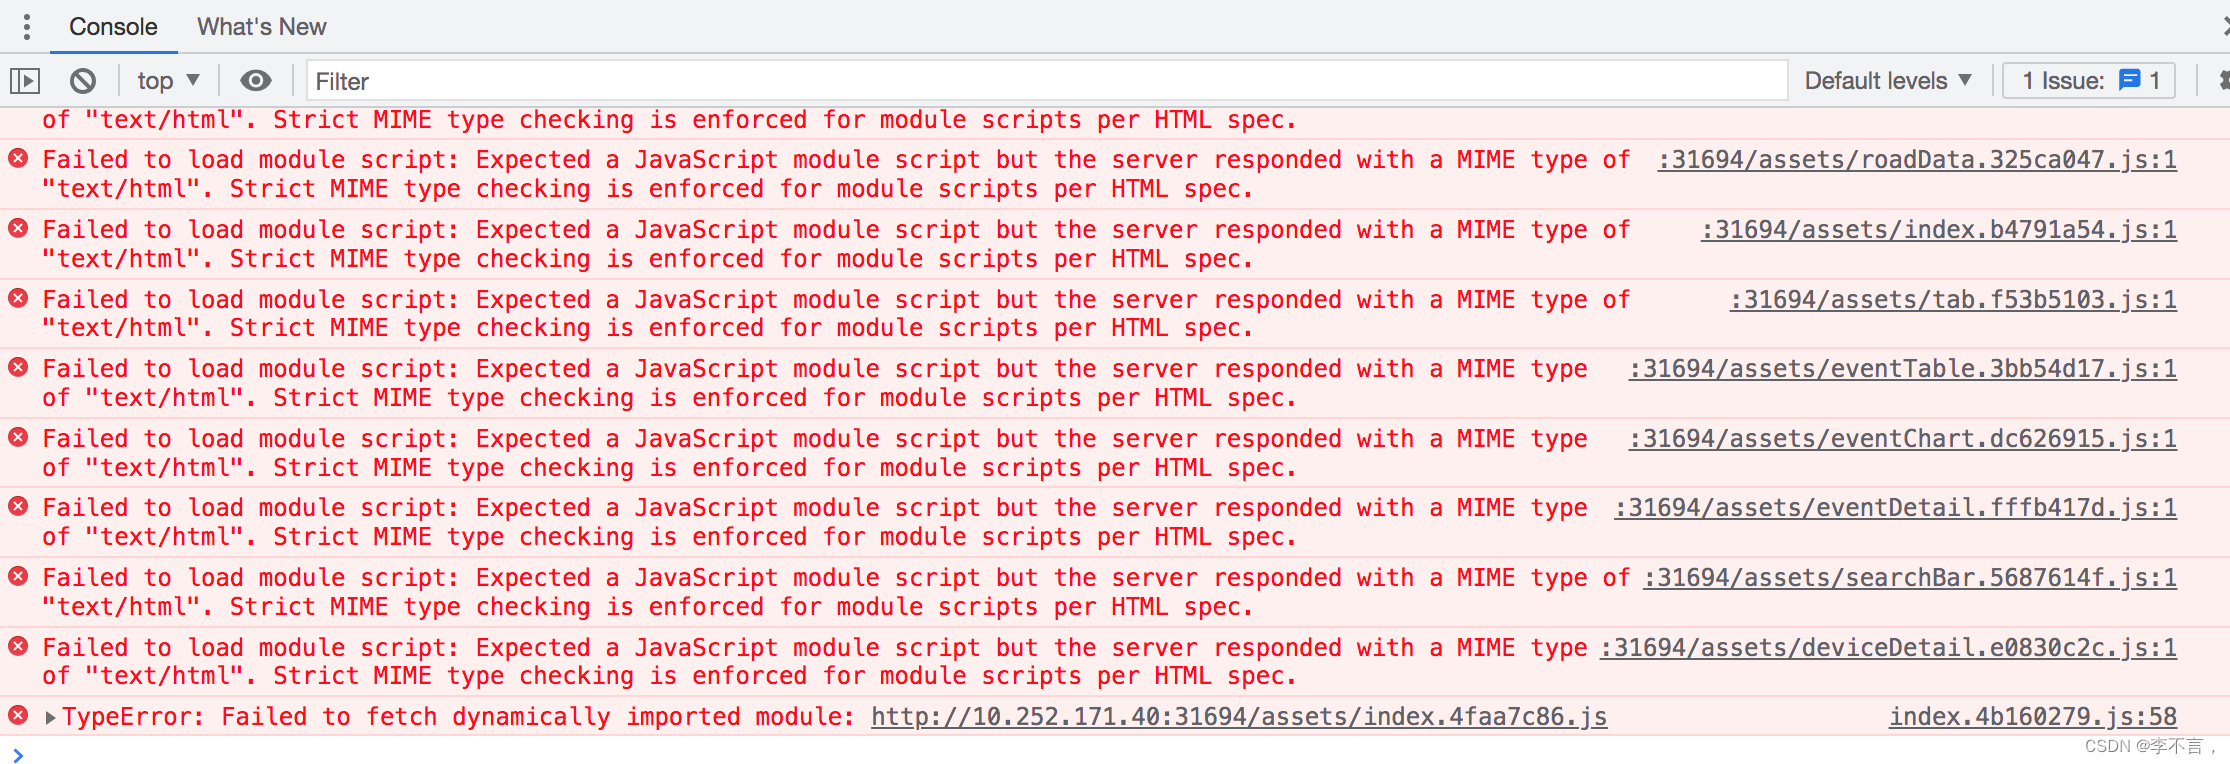This screenshot has height=764, width=2230.
Task: Click the roadData "Failed to load module script" message
Action: click(x=836, y=174)
